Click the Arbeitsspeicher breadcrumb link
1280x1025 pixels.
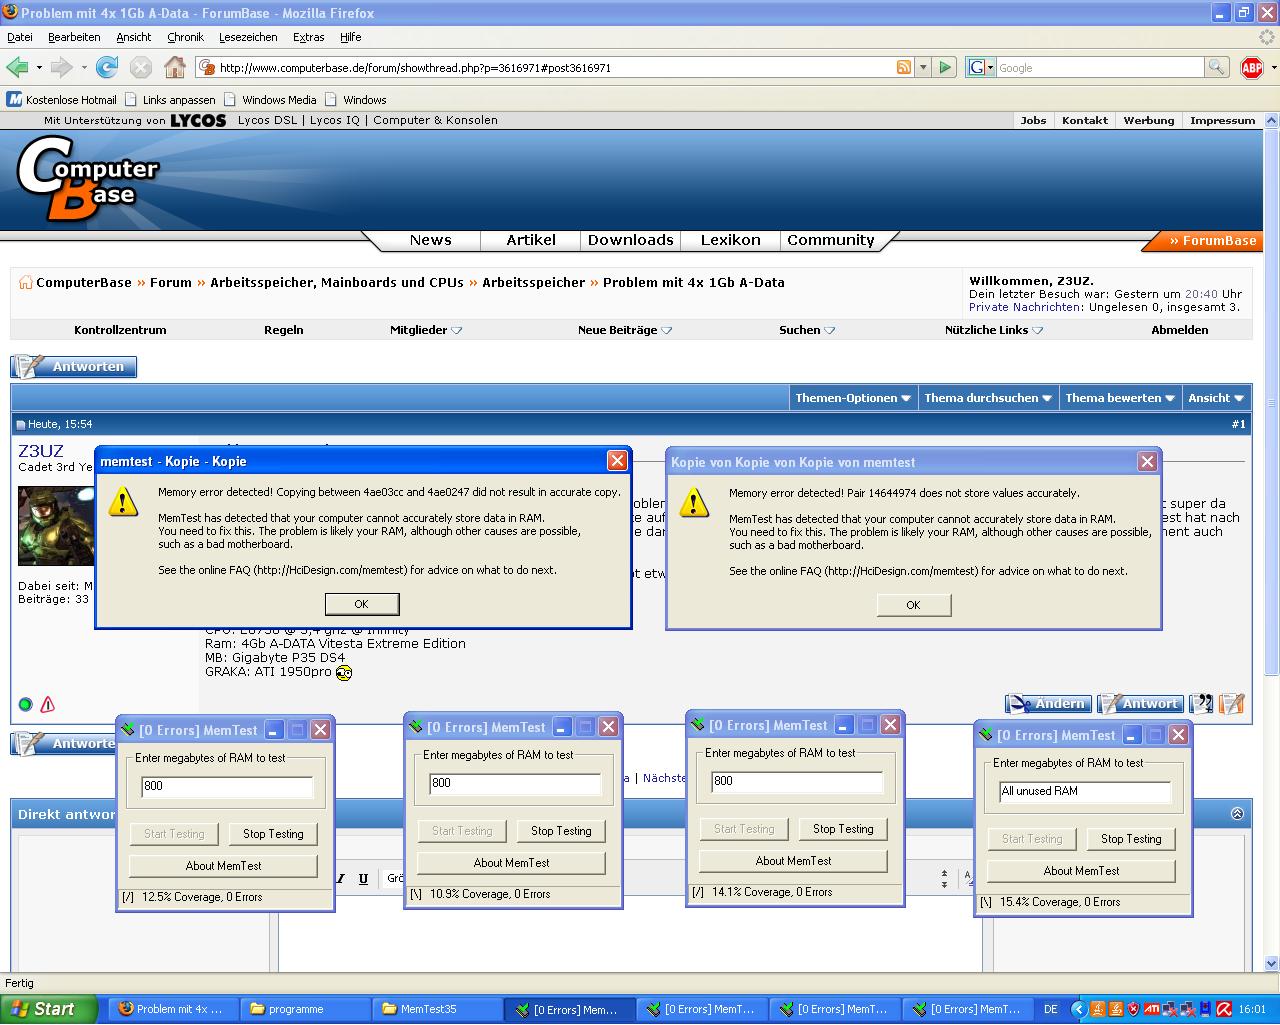pos(533,282)
